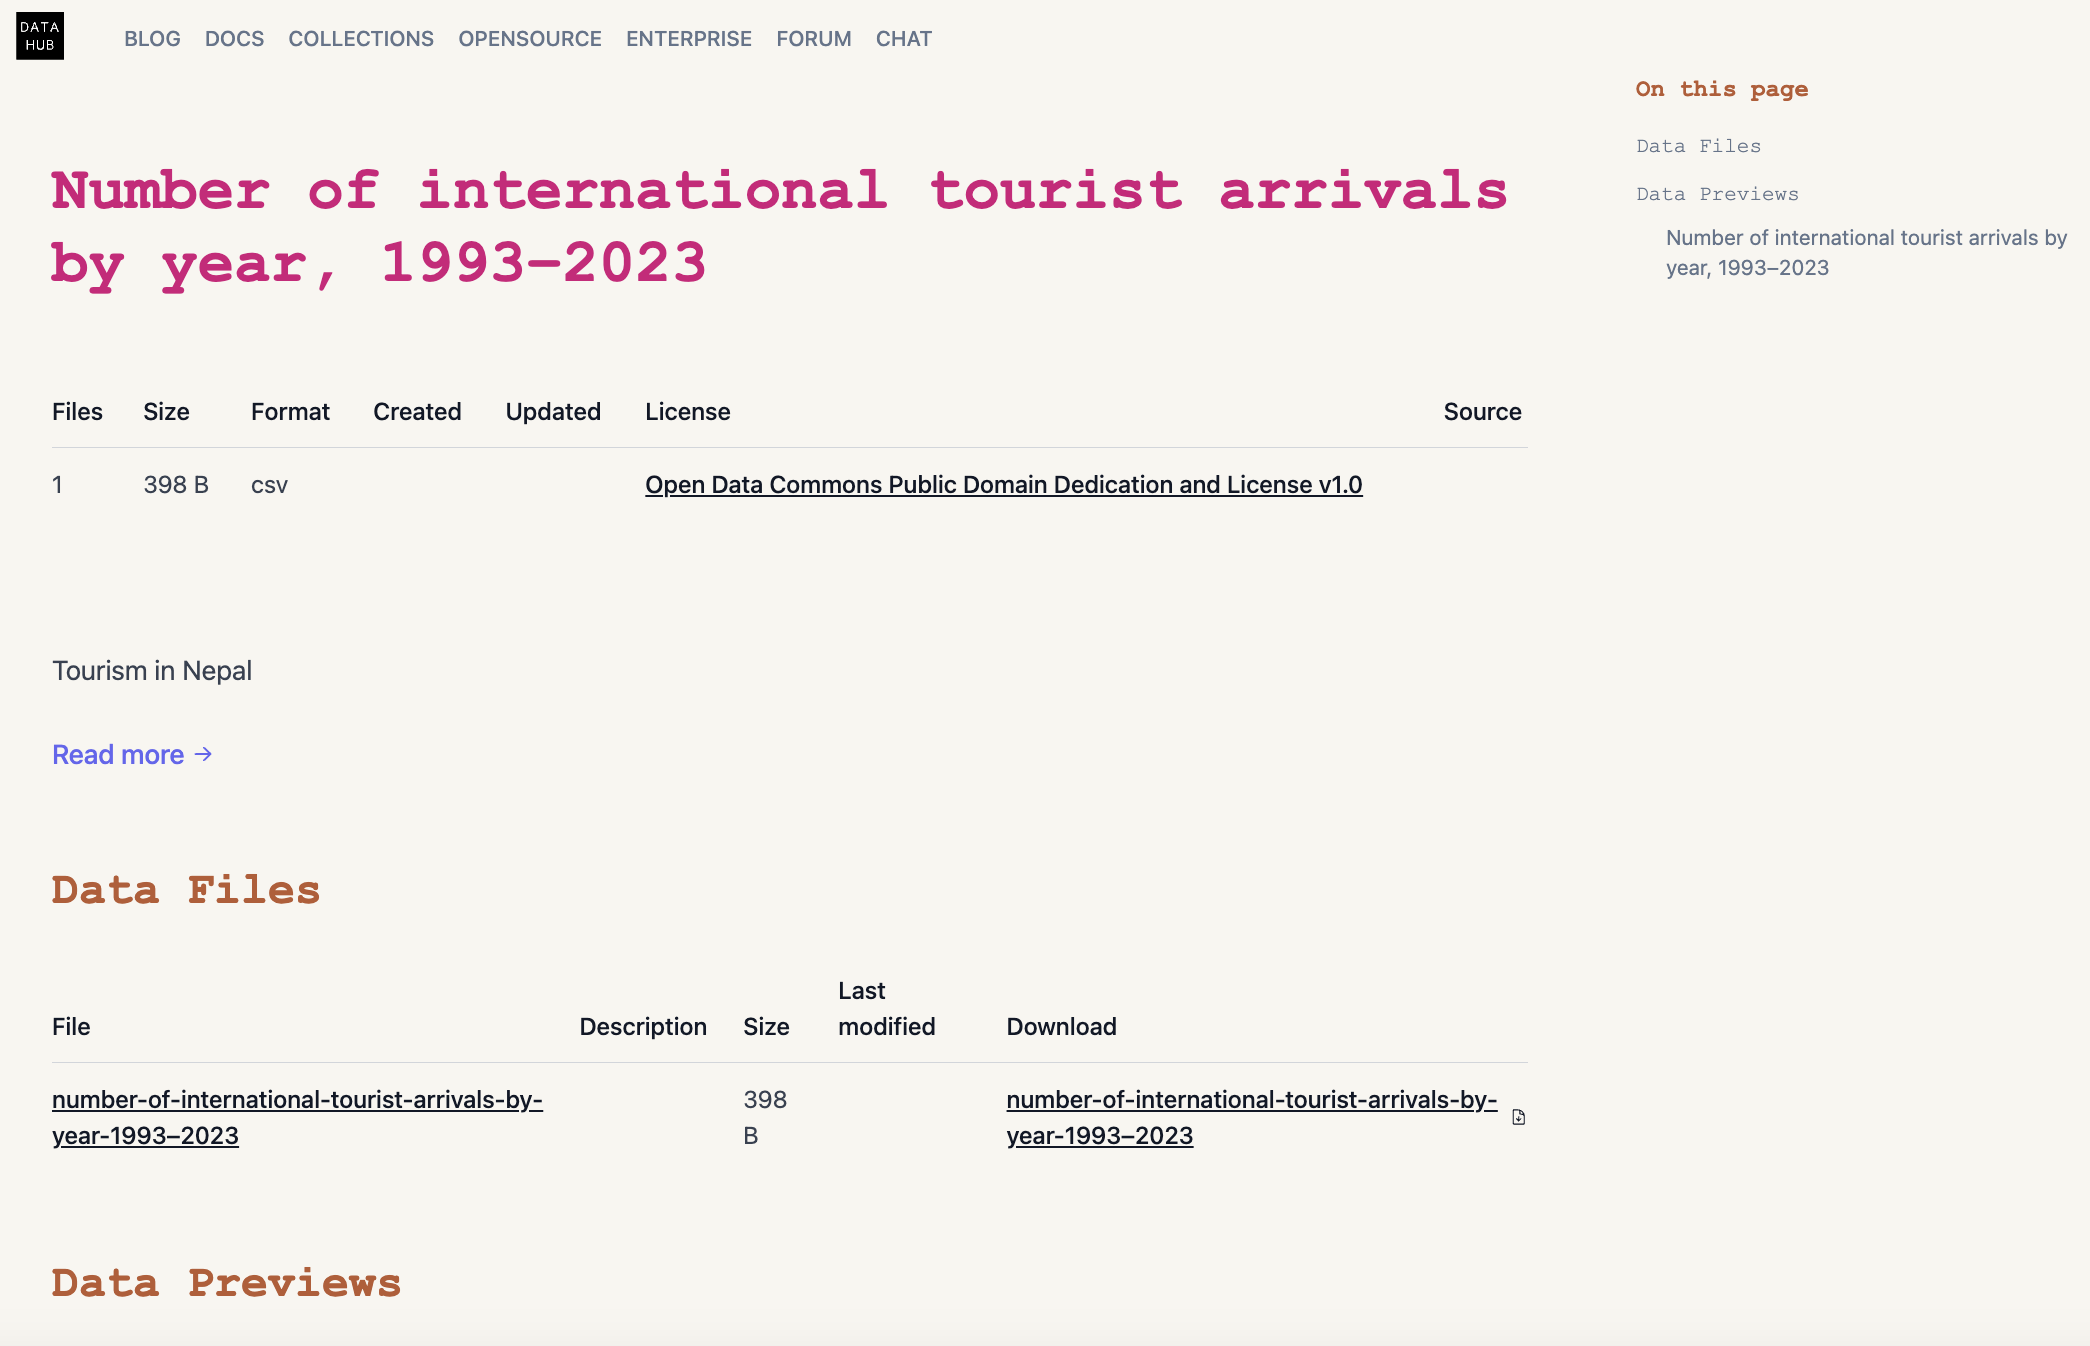Download the tourist arrivals csv via Download column
This screenshot has height=1346, width=2090.
[1251, 1117]
